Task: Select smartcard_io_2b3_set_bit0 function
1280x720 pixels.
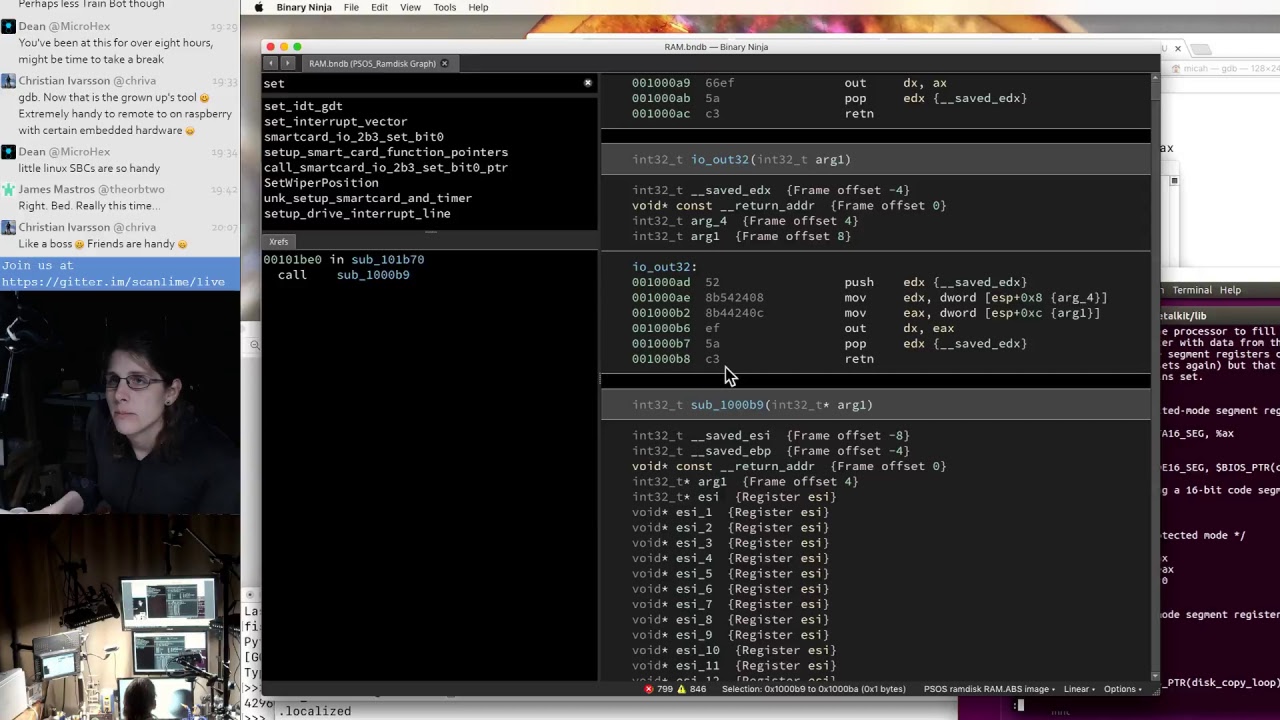Action: [354, 137]
